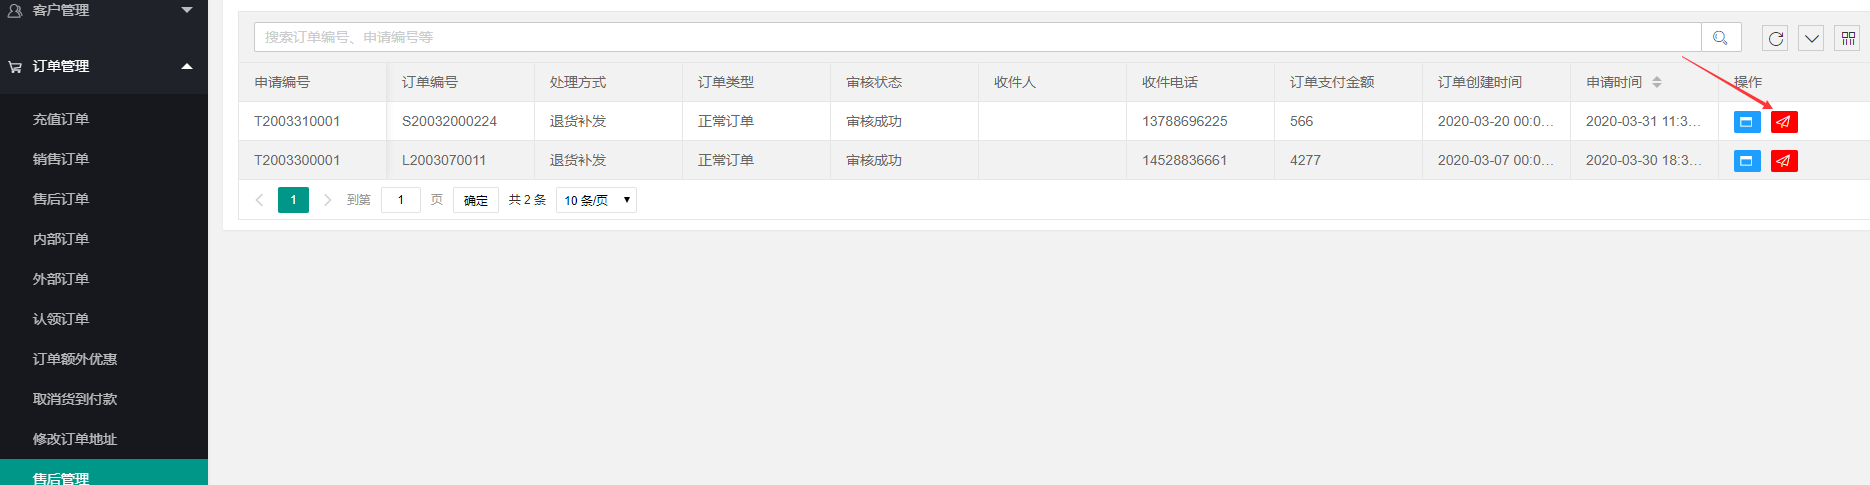Click blue view icon for T2003300001
Image resolution: width=1870 pixels, height=485 pixels.
(1747, 161)
